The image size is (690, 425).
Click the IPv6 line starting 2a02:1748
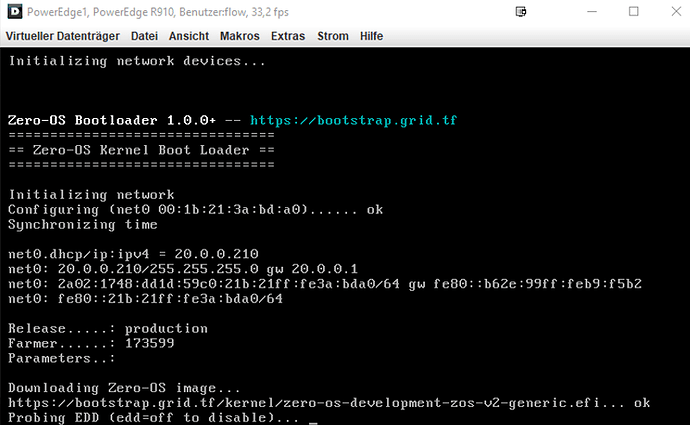pyautogui.click(x=325, y=284)
